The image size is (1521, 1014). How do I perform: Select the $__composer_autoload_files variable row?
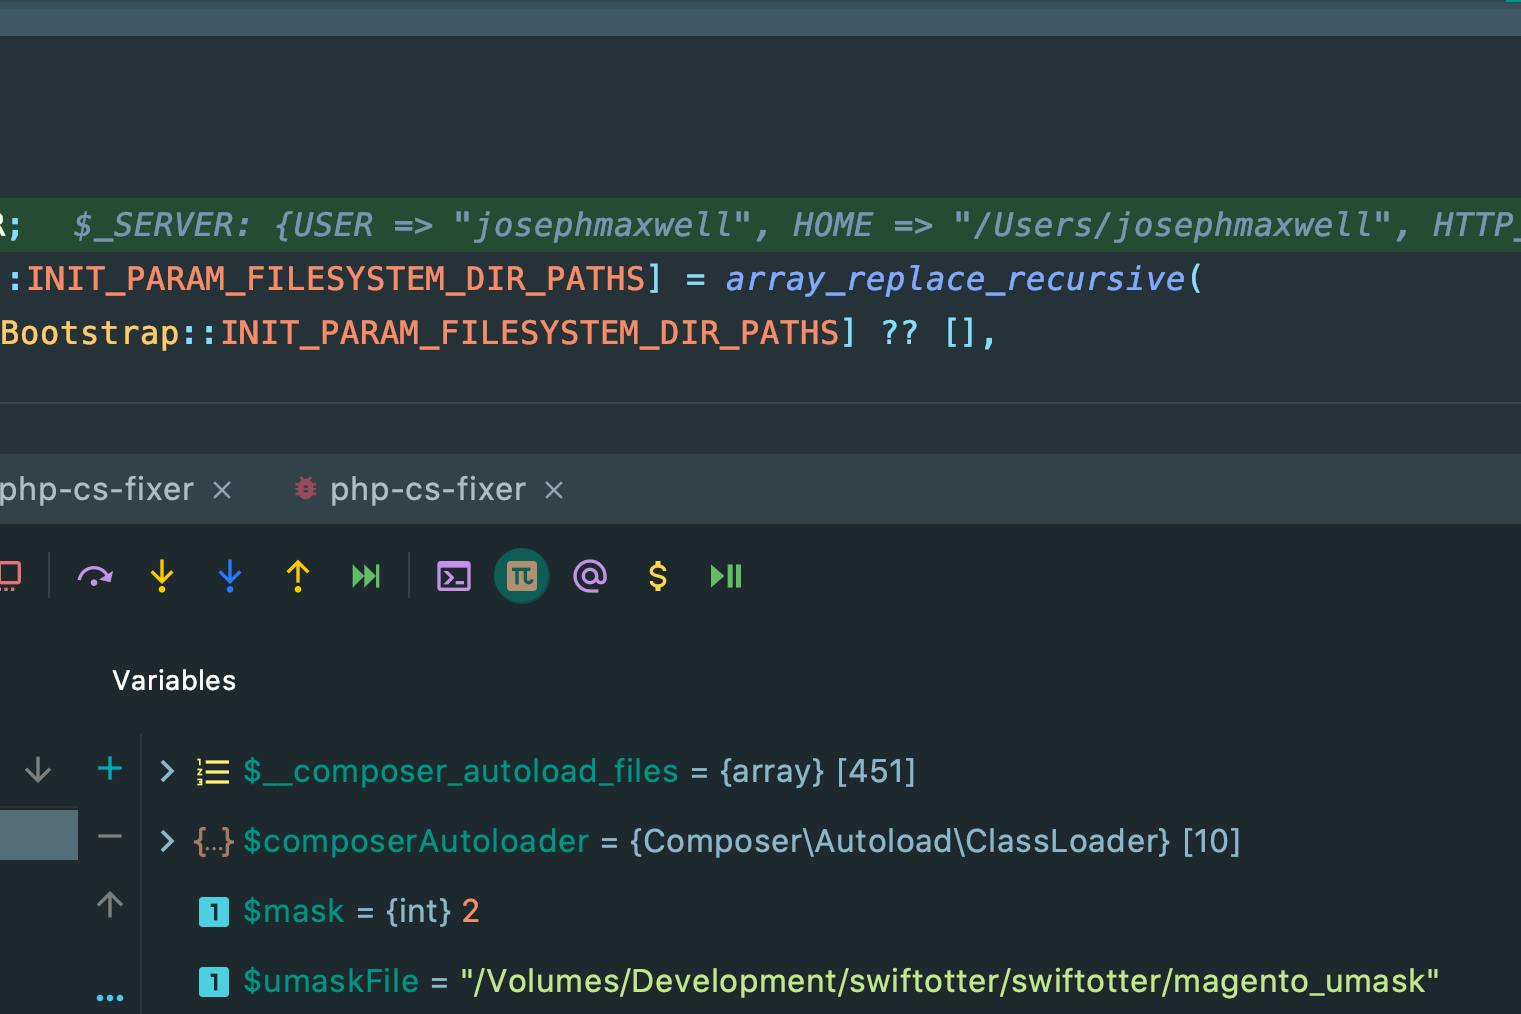coord(830,771)
